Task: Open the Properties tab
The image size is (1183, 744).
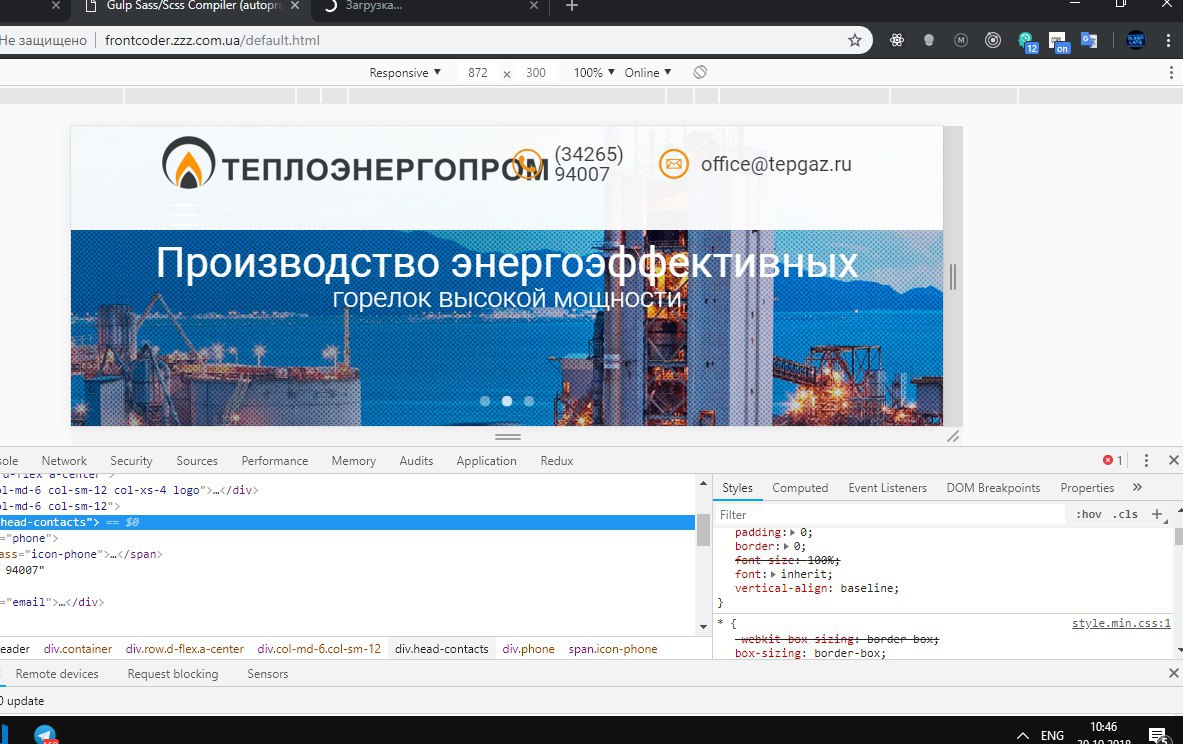Action: 1087,487
